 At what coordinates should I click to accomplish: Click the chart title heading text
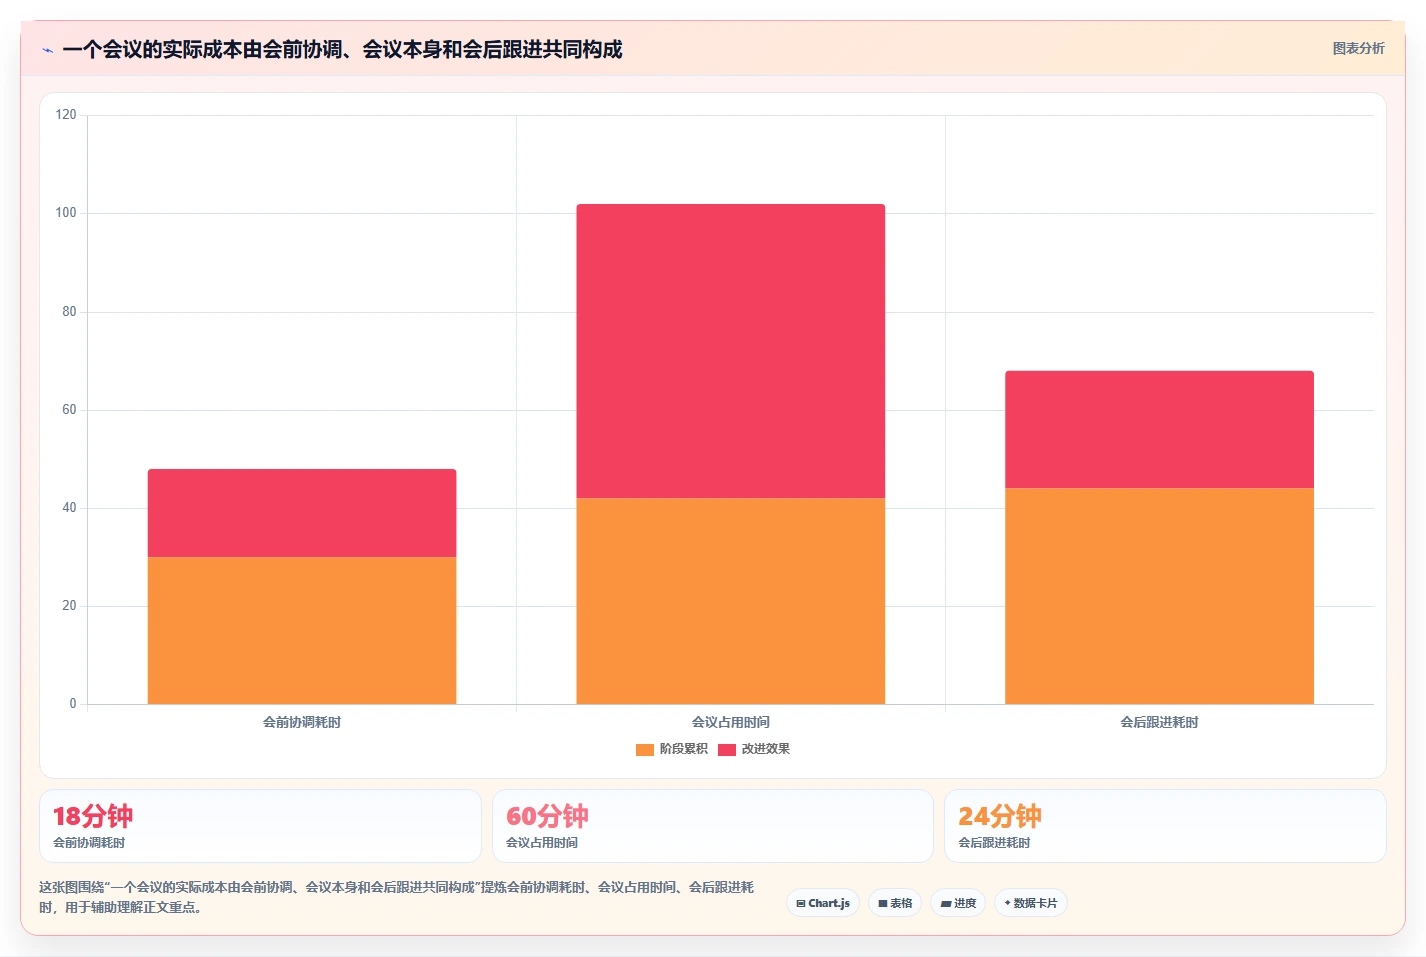coord(342,50)
